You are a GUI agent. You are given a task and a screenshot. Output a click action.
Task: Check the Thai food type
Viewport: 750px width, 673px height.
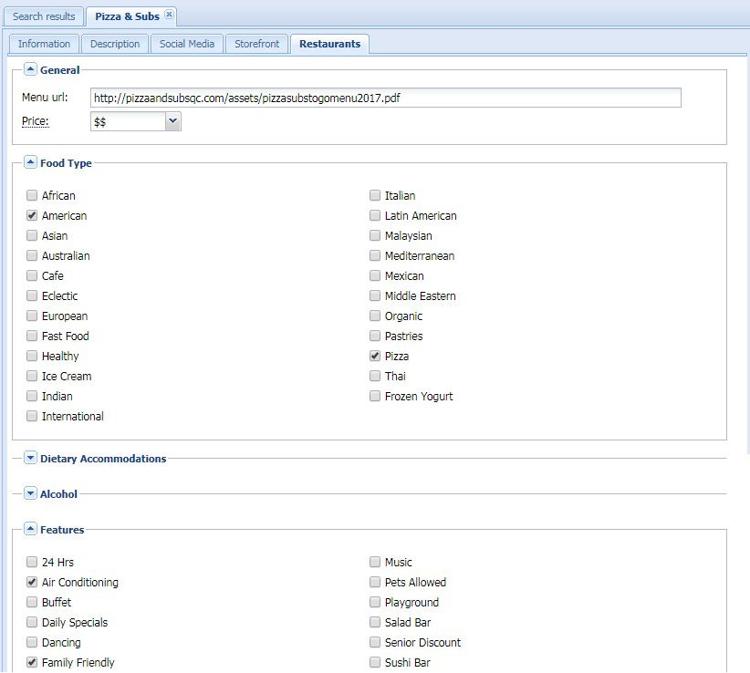point(375,376)
